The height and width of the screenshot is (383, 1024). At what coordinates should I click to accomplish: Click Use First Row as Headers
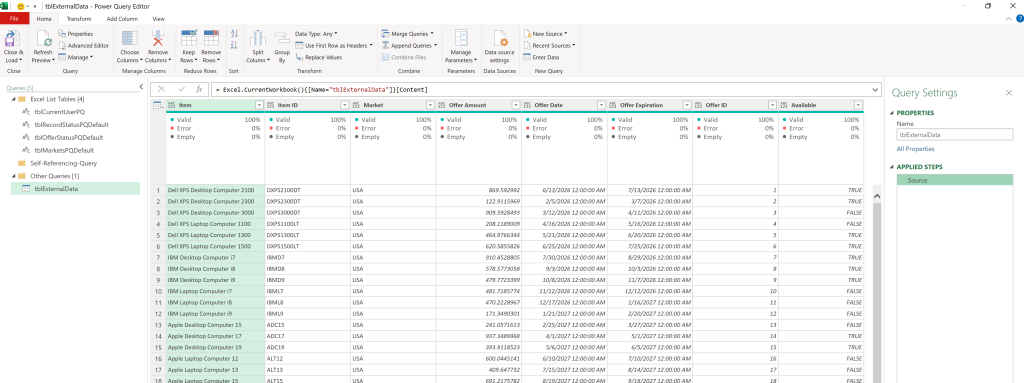click(334, 46)
